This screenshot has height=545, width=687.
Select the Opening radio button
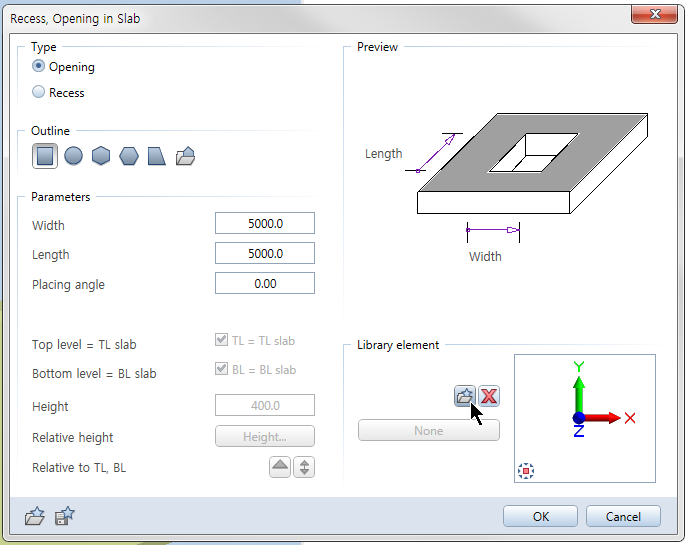point(39,67)
